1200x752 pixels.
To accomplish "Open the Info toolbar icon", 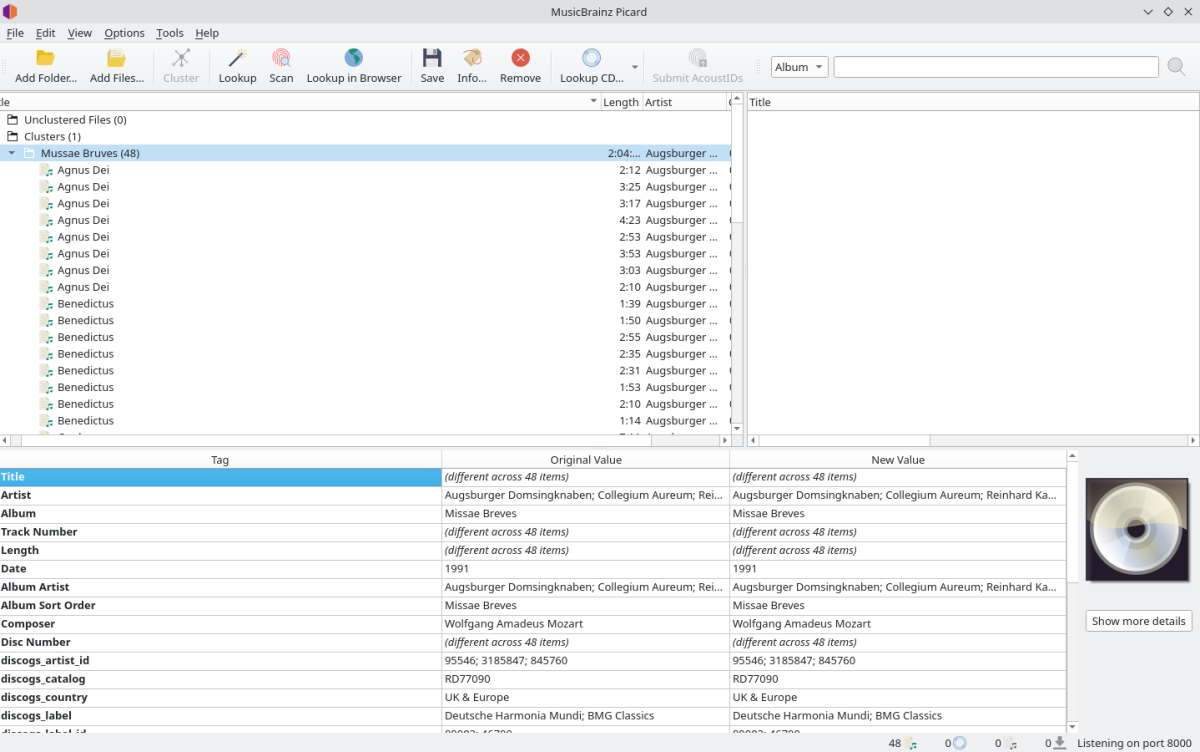I will [471, 59].
